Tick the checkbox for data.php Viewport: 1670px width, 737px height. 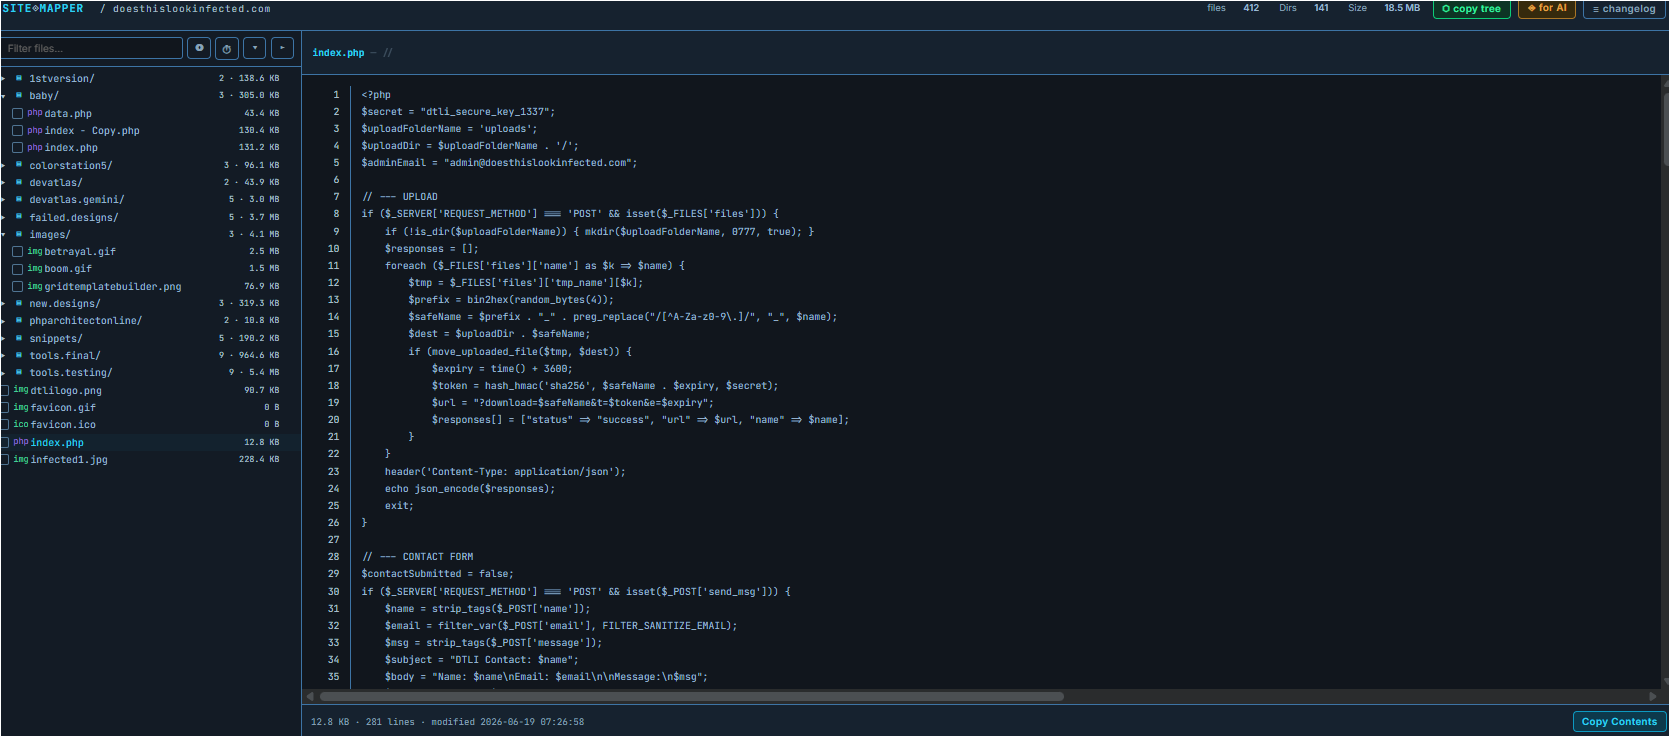click(17, 113)
